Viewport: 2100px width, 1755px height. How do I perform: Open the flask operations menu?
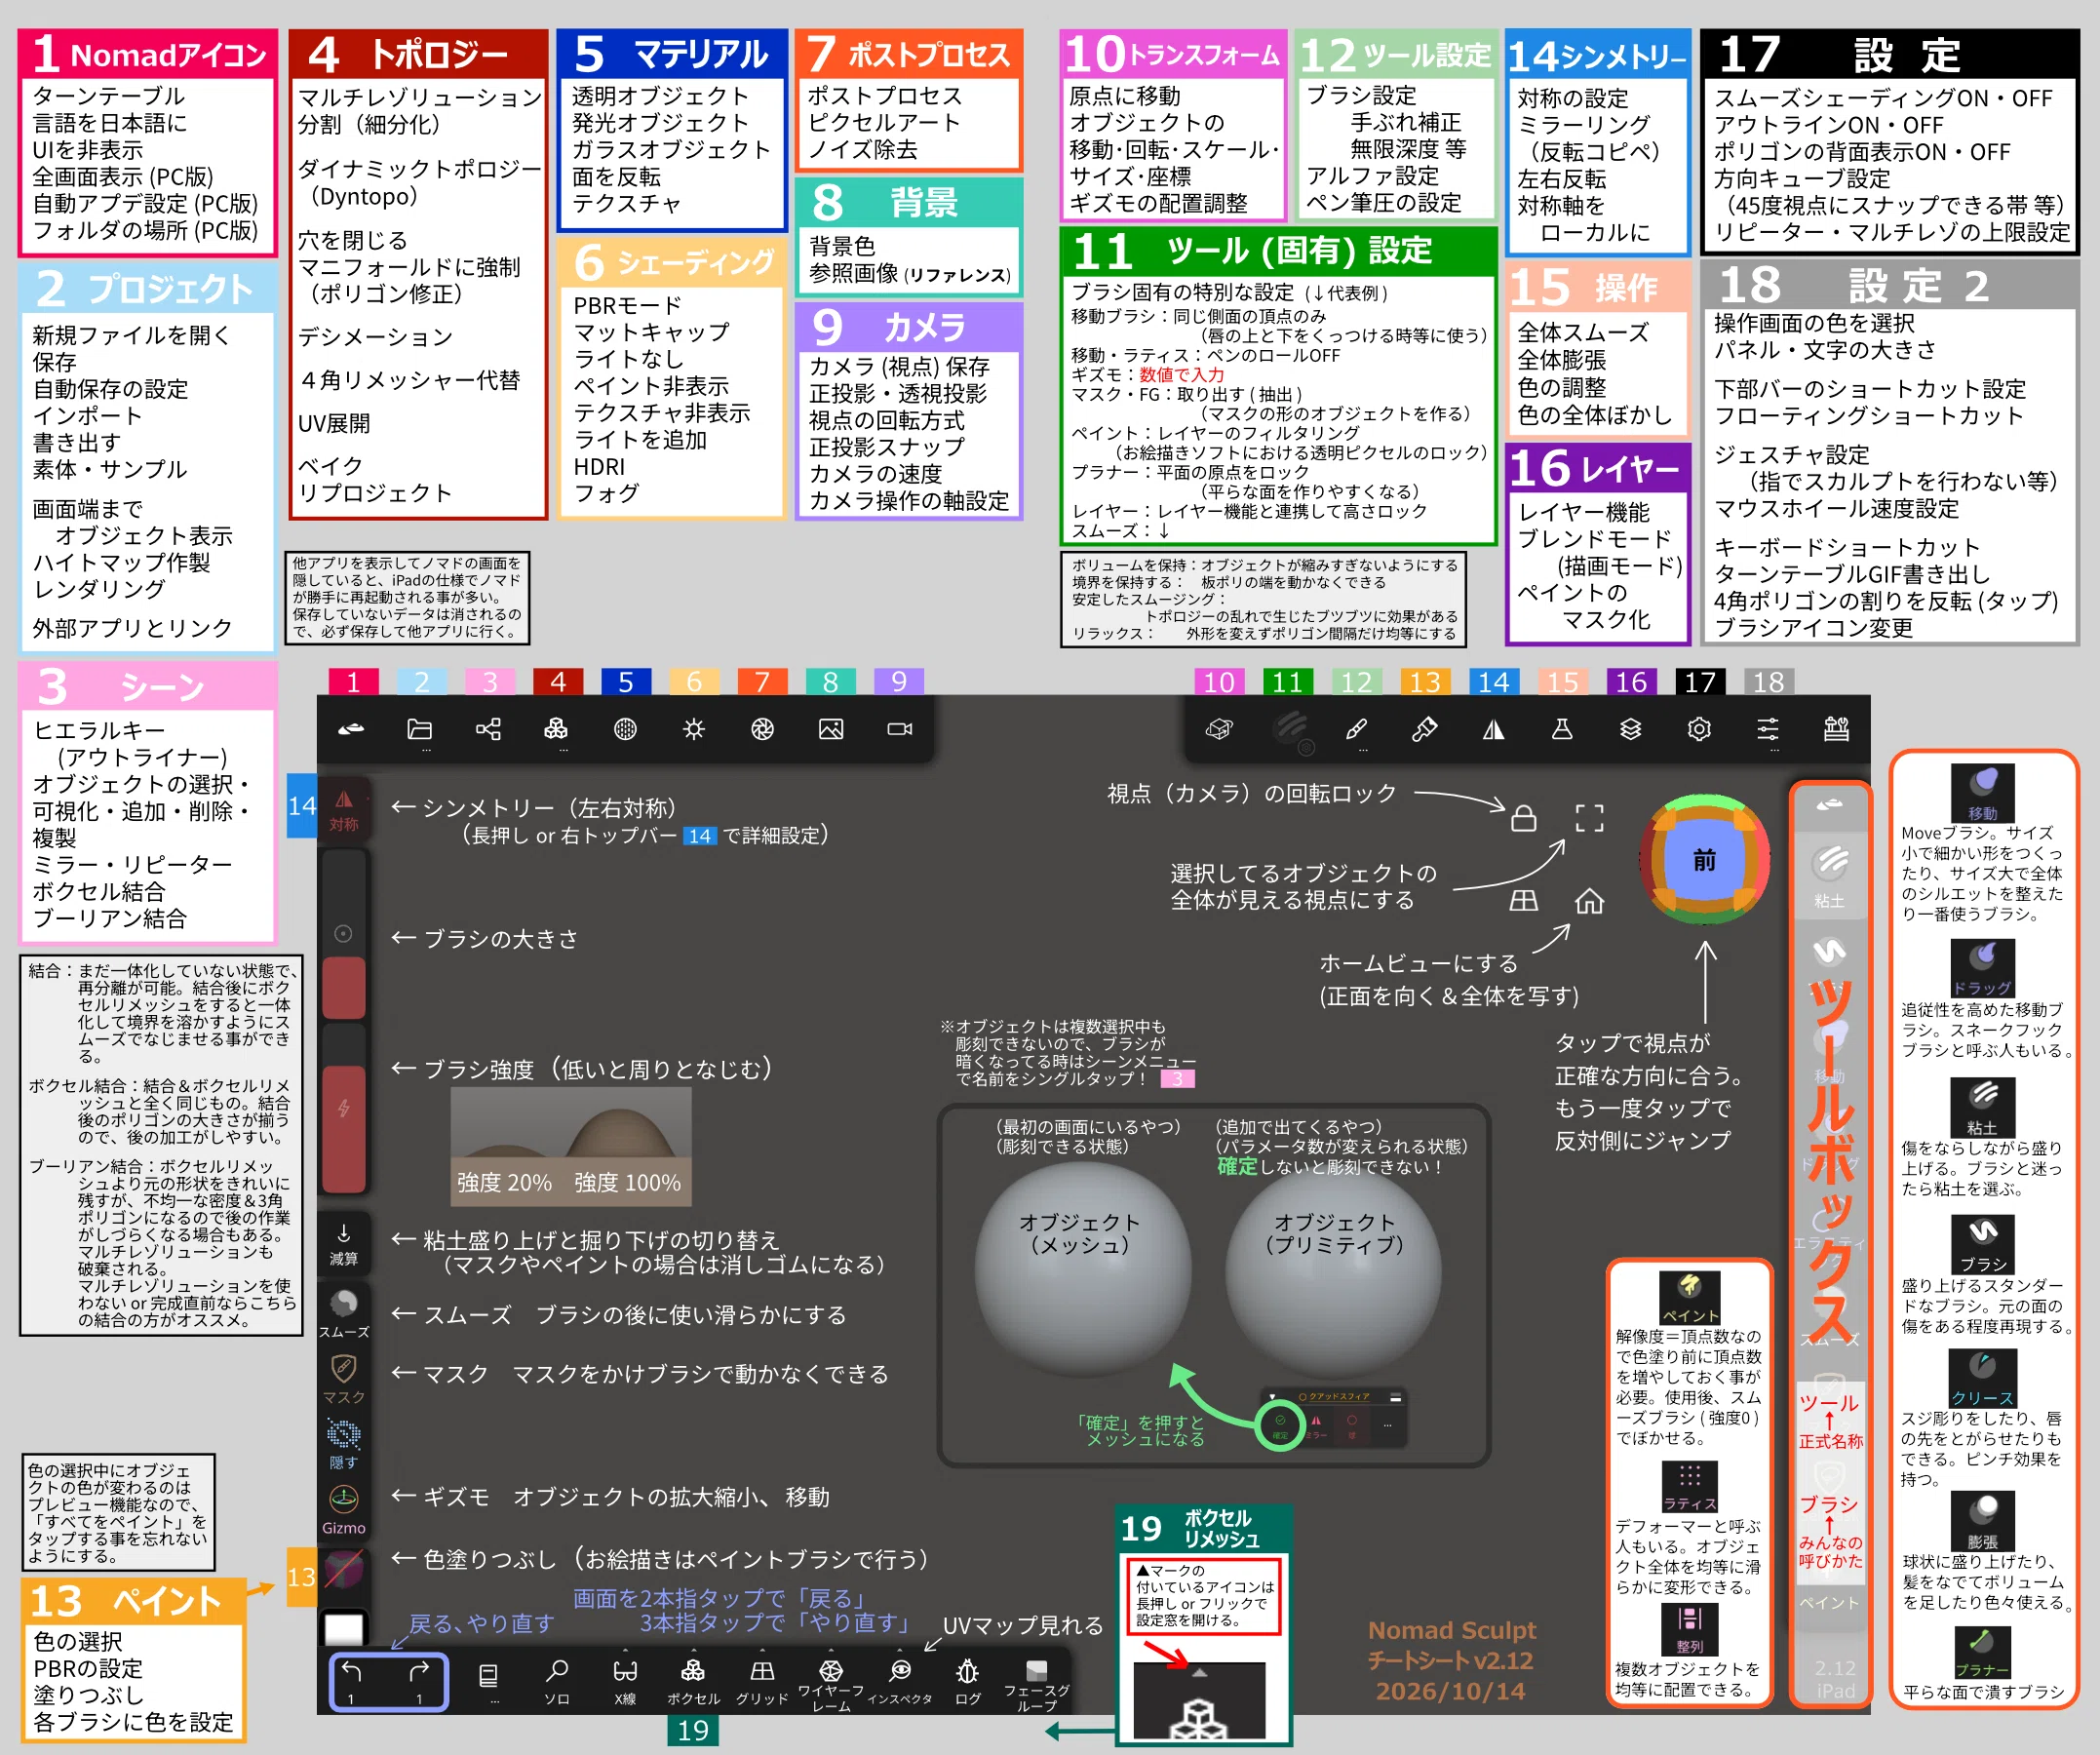tap(1562, 729)
